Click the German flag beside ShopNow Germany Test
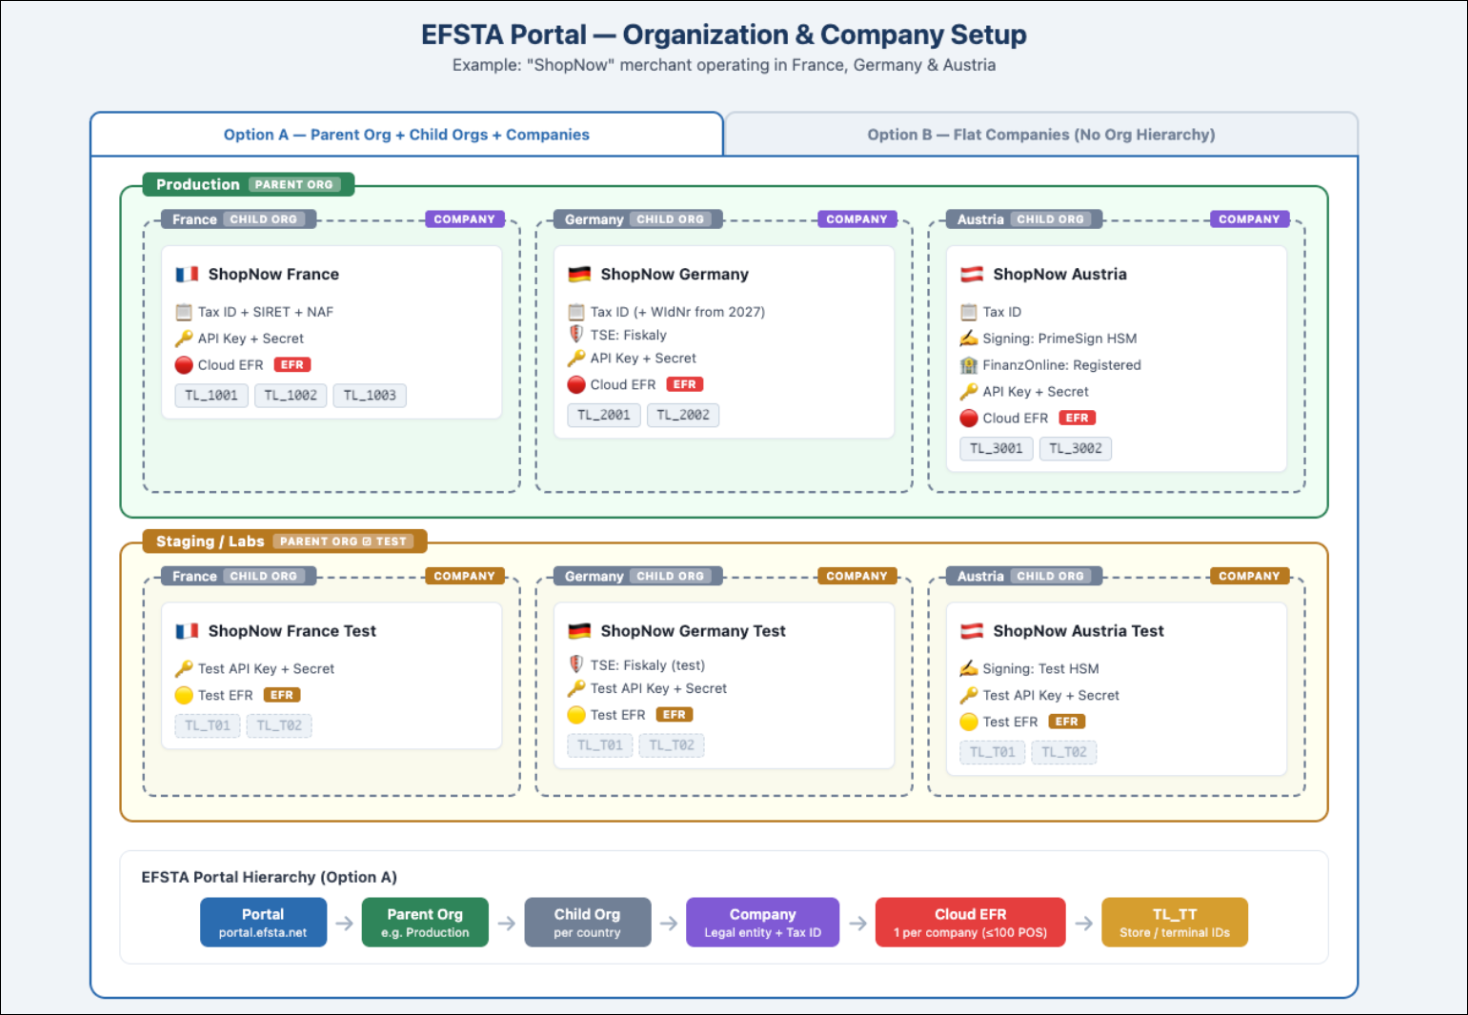Image resolution: width=1468 pixels, height=1015 pixels. click(580, 631)
